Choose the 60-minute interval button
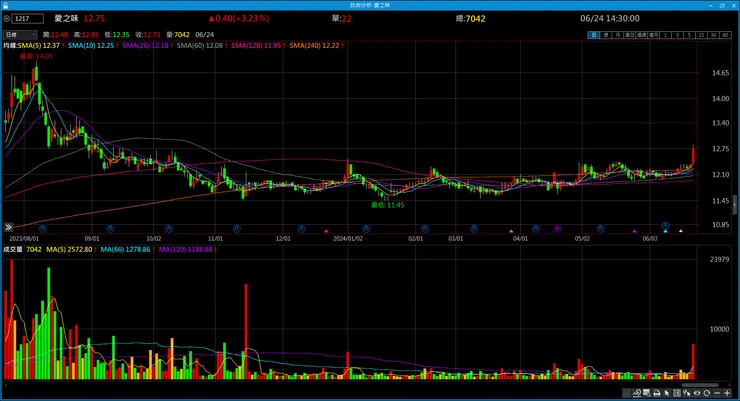Image resolution: width=740 pixels, height=401 pixels. click(x=725, y=35)
